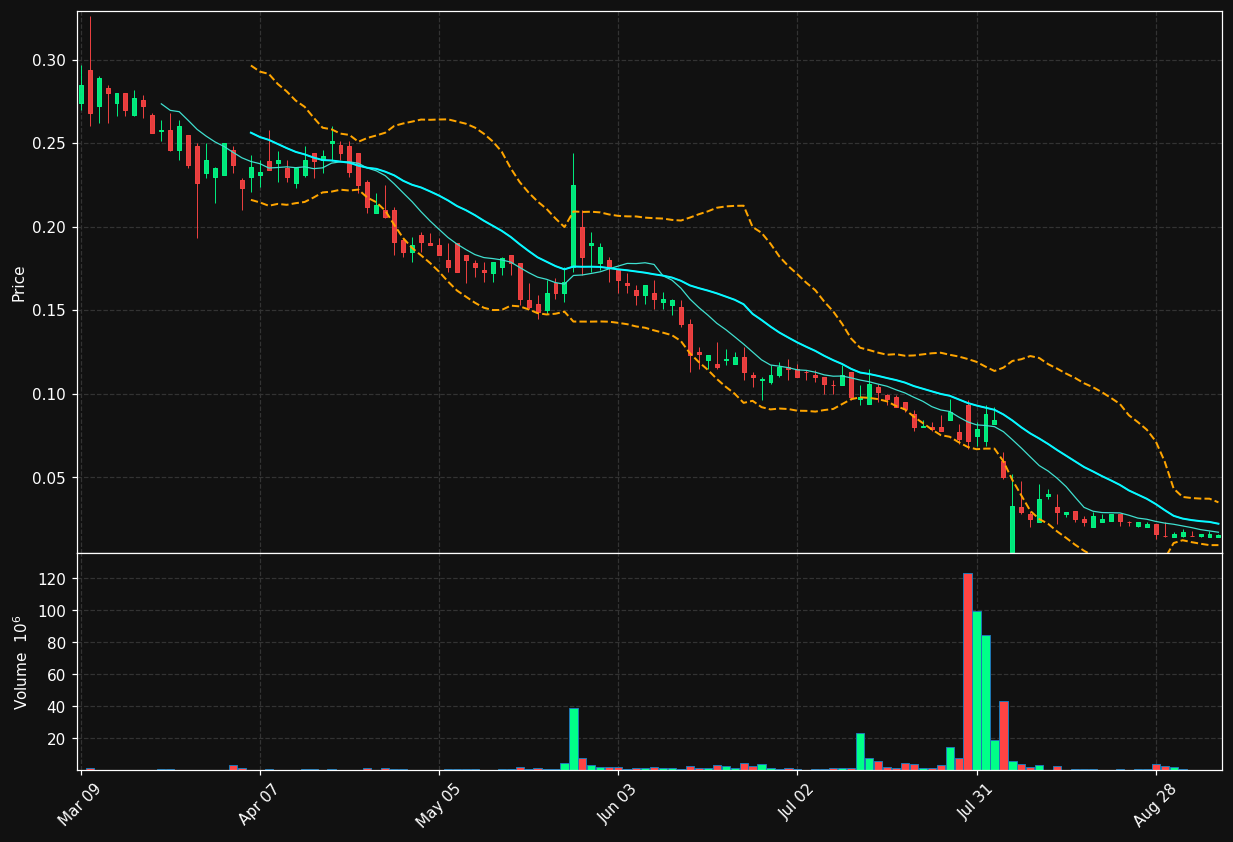
Task: Click the 0.05 price axis label
Action: (49, 478)
